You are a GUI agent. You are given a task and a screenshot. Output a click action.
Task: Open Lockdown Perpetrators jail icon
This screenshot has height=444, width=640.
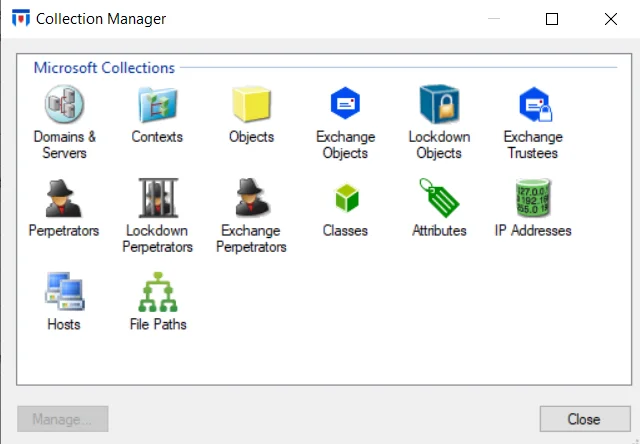pos(158,198)
